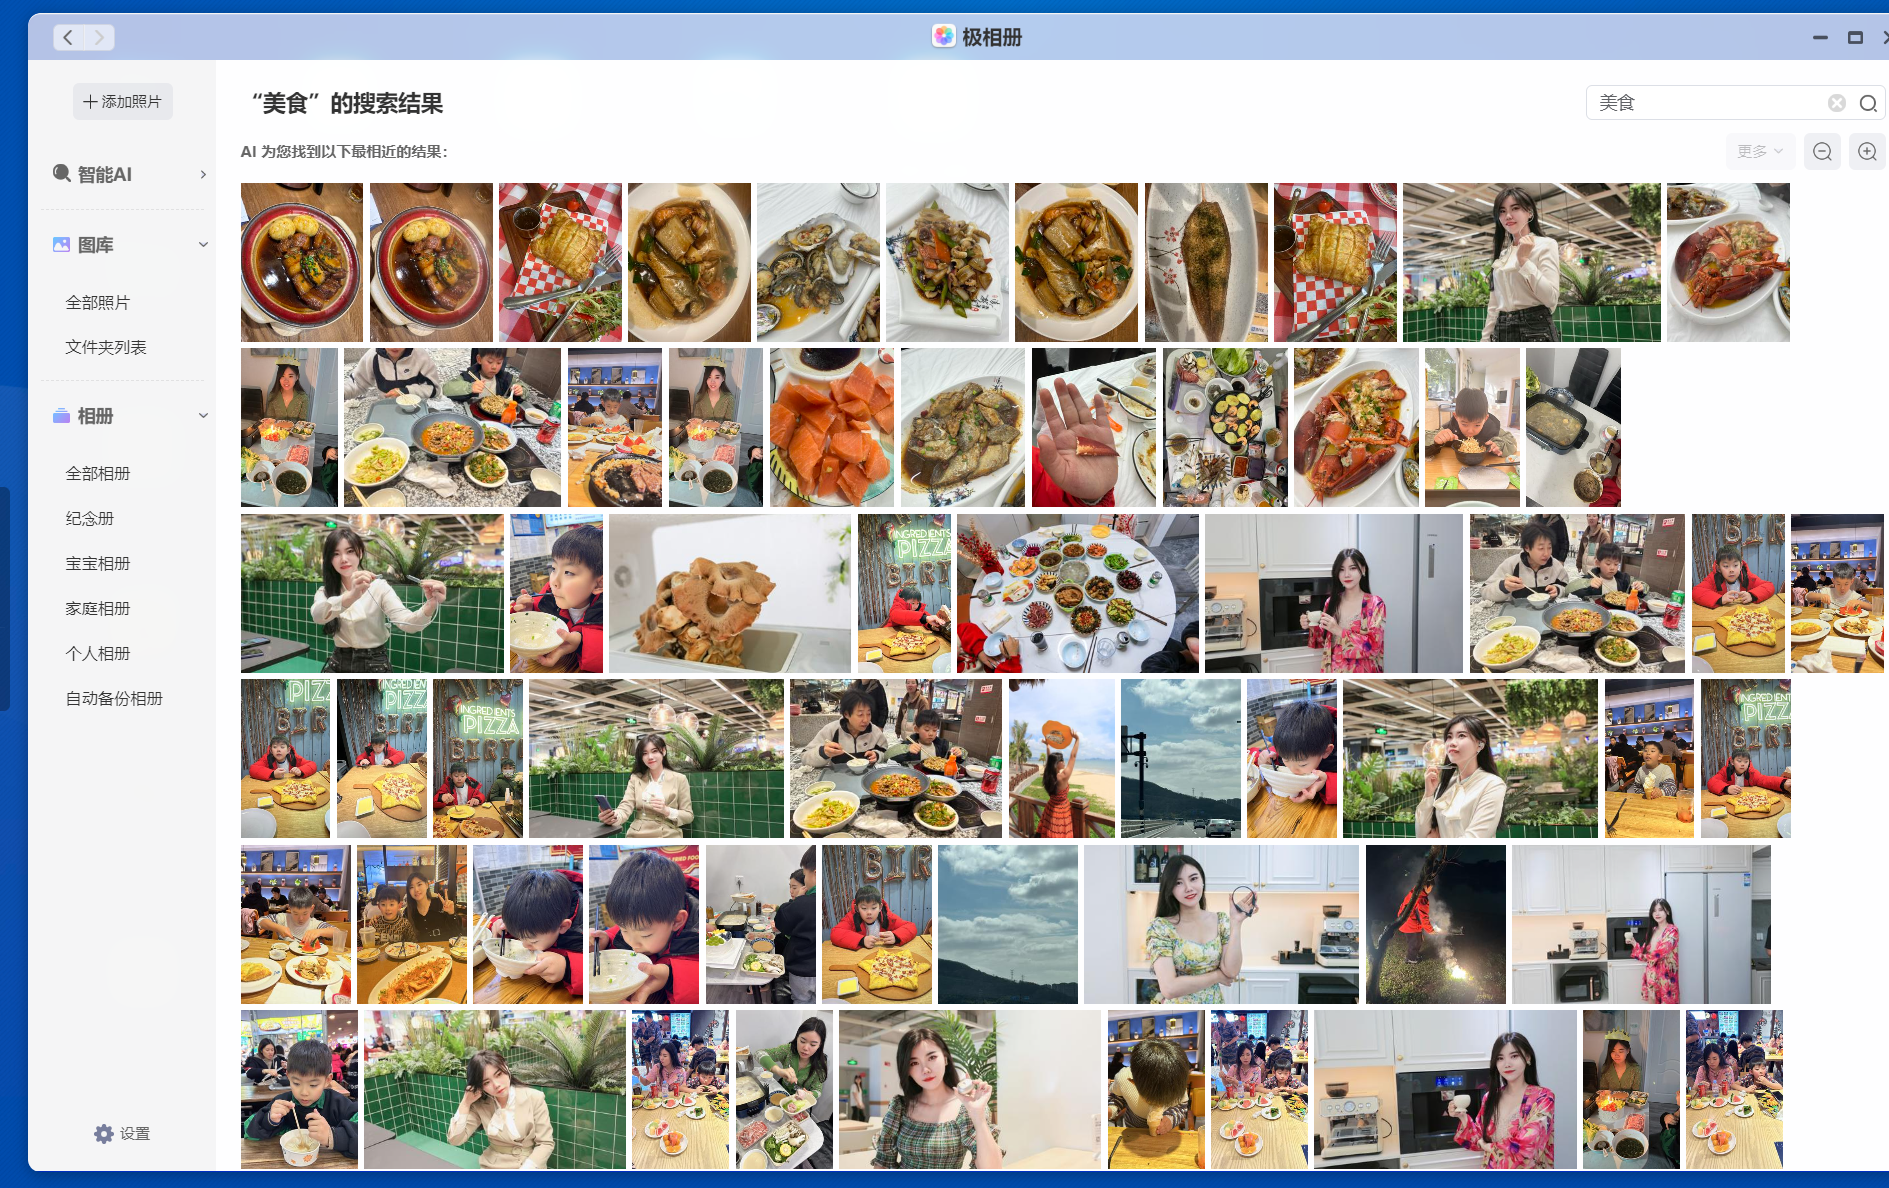Open the braised pork dish thumbnail
Viewport: 1889px width, 1188px height.
301,261
